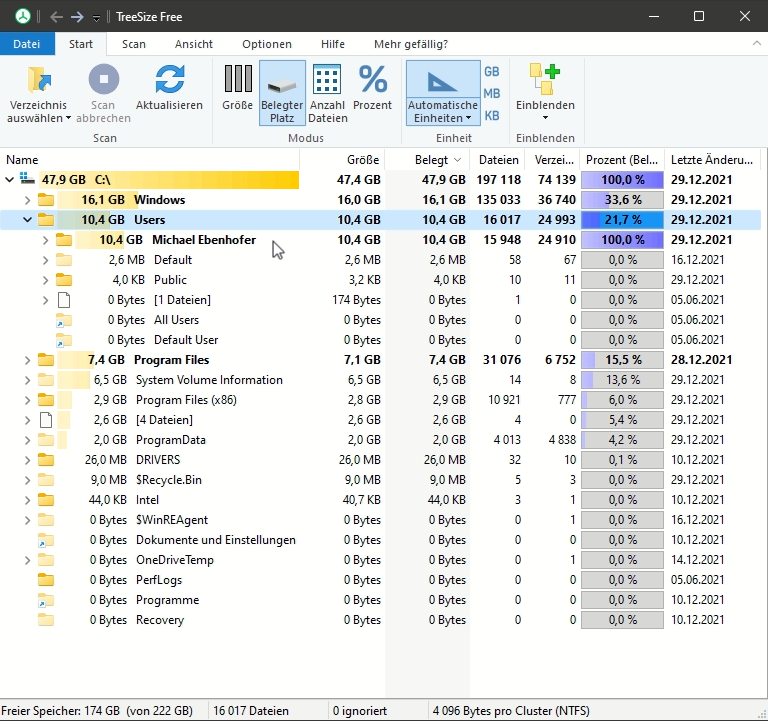Sort by the Belegt column header
Image resolution: width=768 pixels, height=721 pixels.
point(427,160)
